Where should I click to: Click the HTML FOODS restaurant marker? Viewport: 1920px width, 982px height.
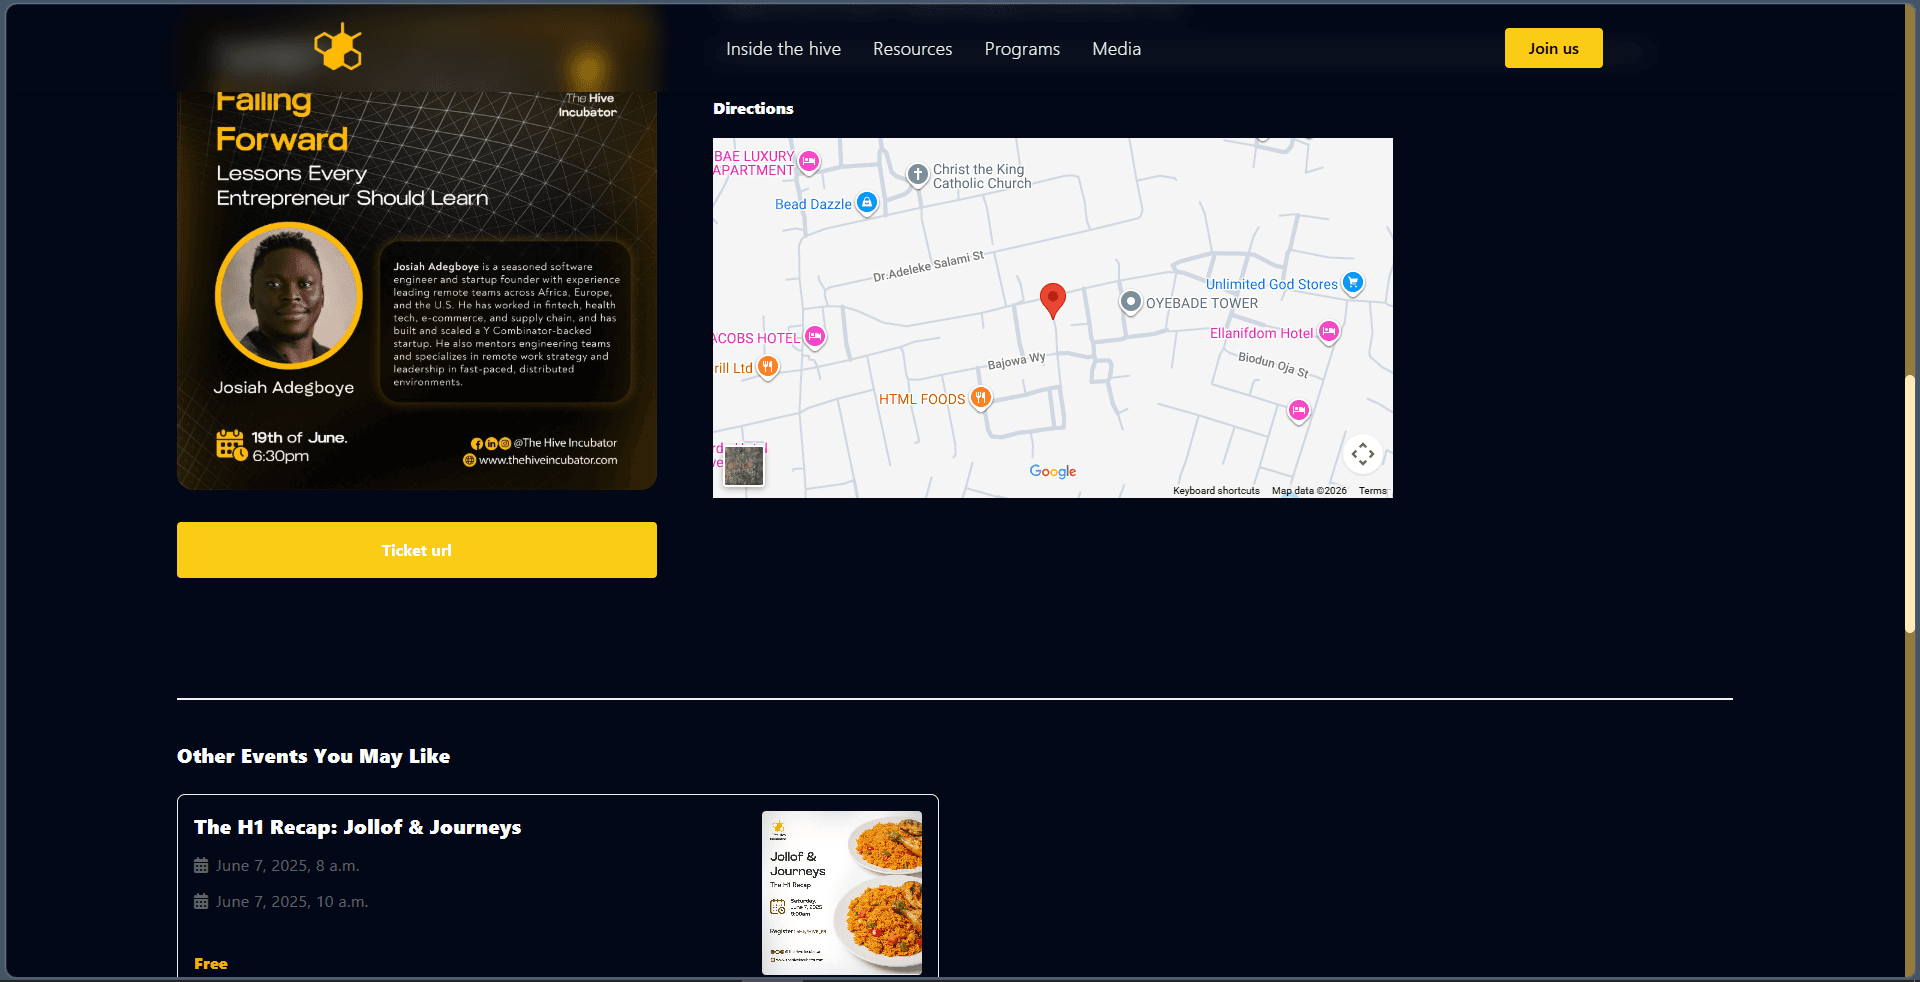click(981, 398)
